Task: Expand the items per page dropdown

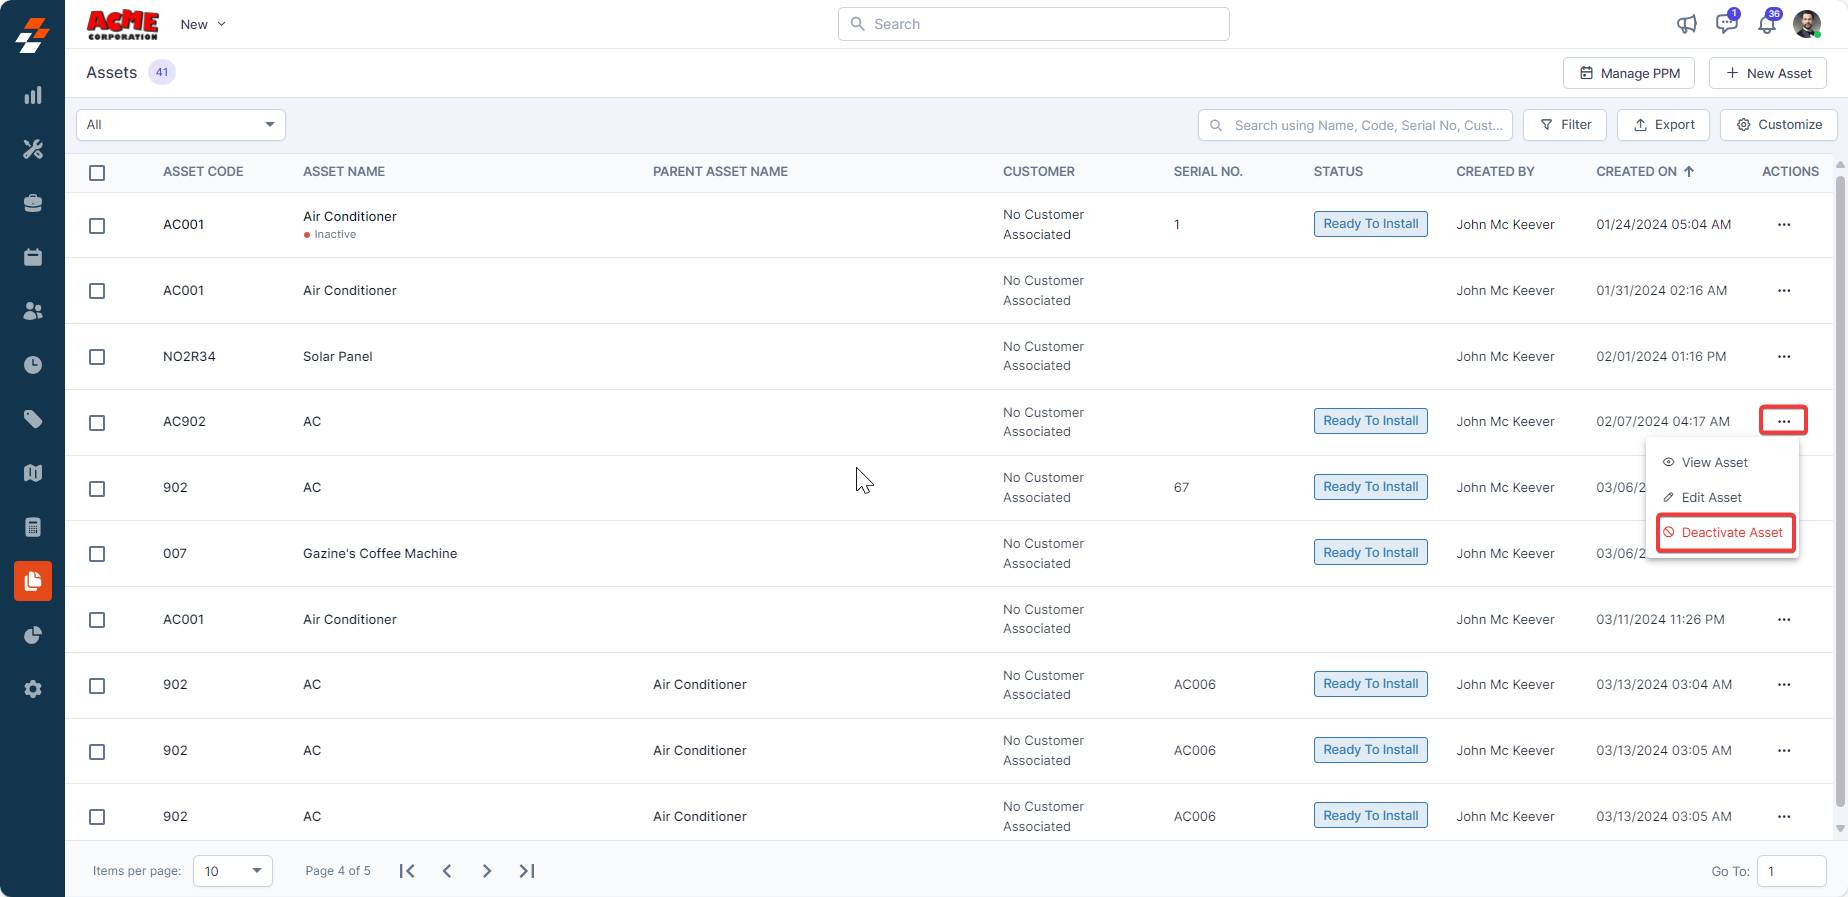Action: pos(232,871)
